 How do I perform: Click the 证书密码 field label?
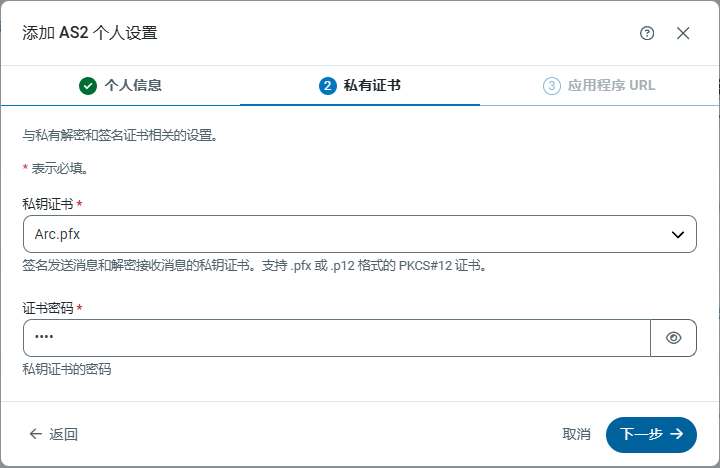(47, 307)
